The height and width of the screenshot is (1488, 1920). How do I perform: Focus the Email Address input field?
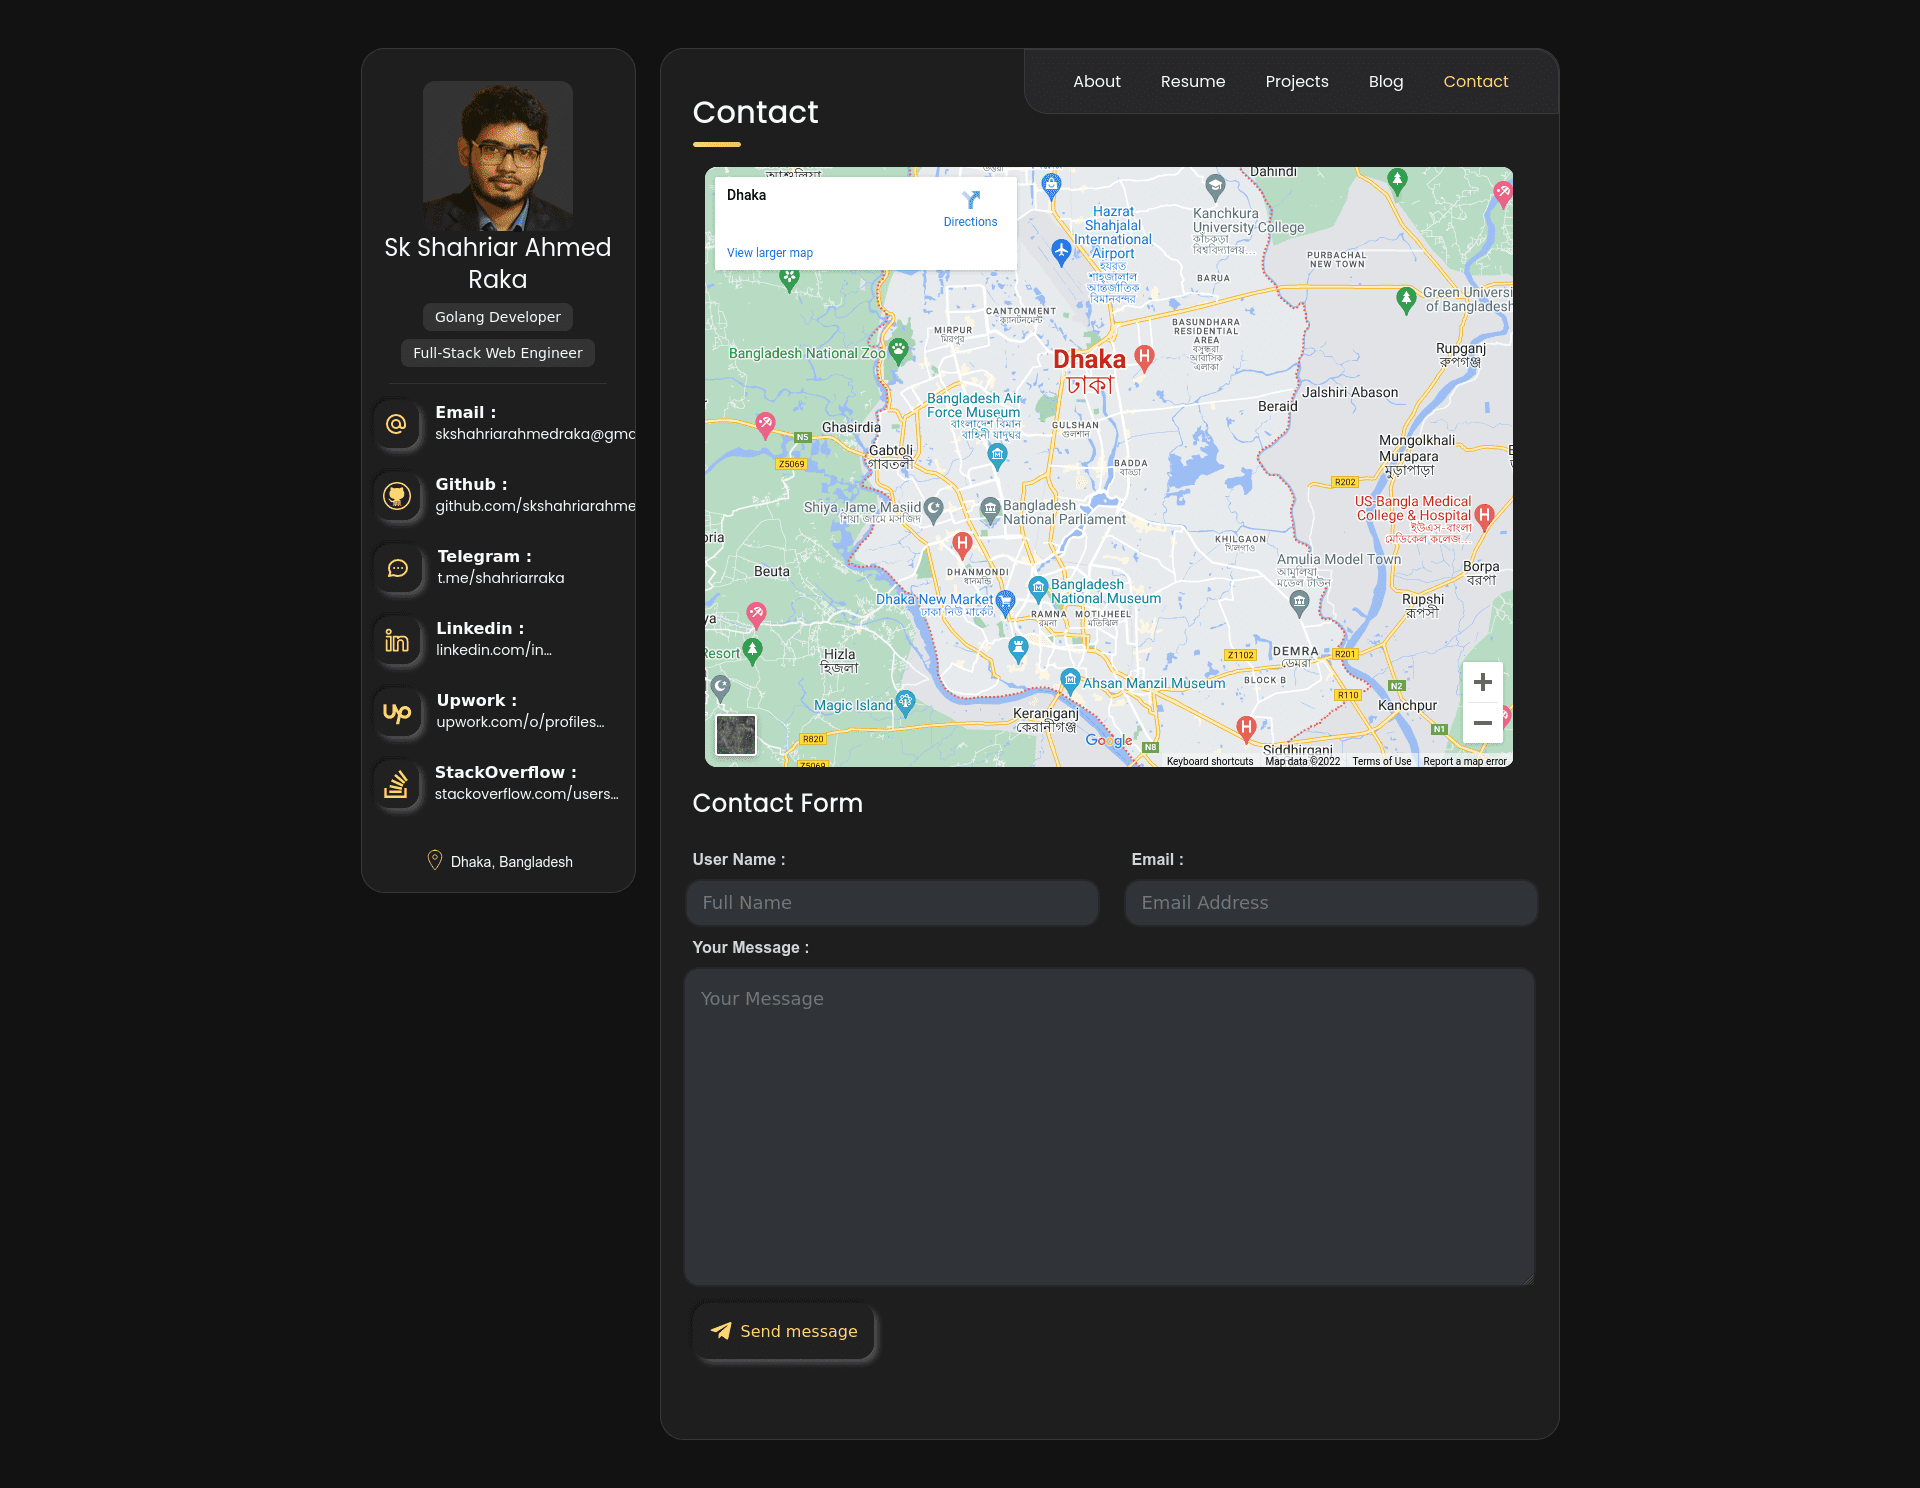1331,903
